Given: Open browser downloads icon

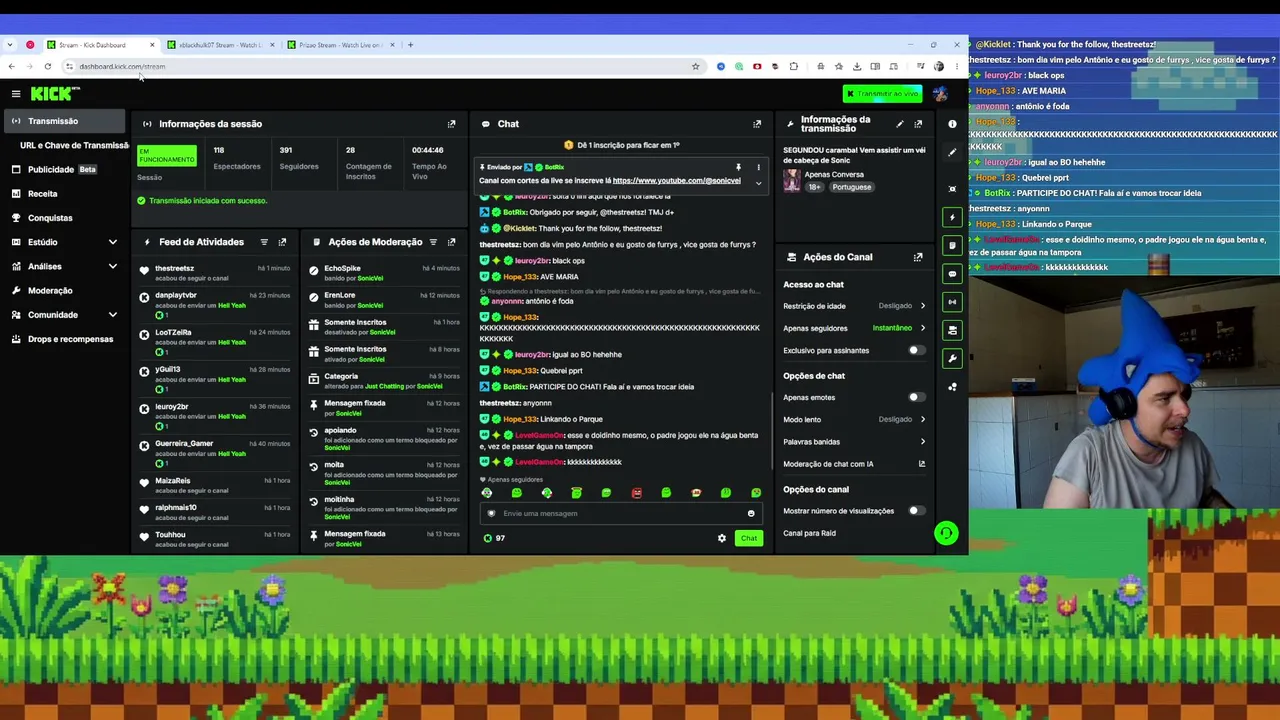Looking at the screenshot, I should (x=857, y=67).
